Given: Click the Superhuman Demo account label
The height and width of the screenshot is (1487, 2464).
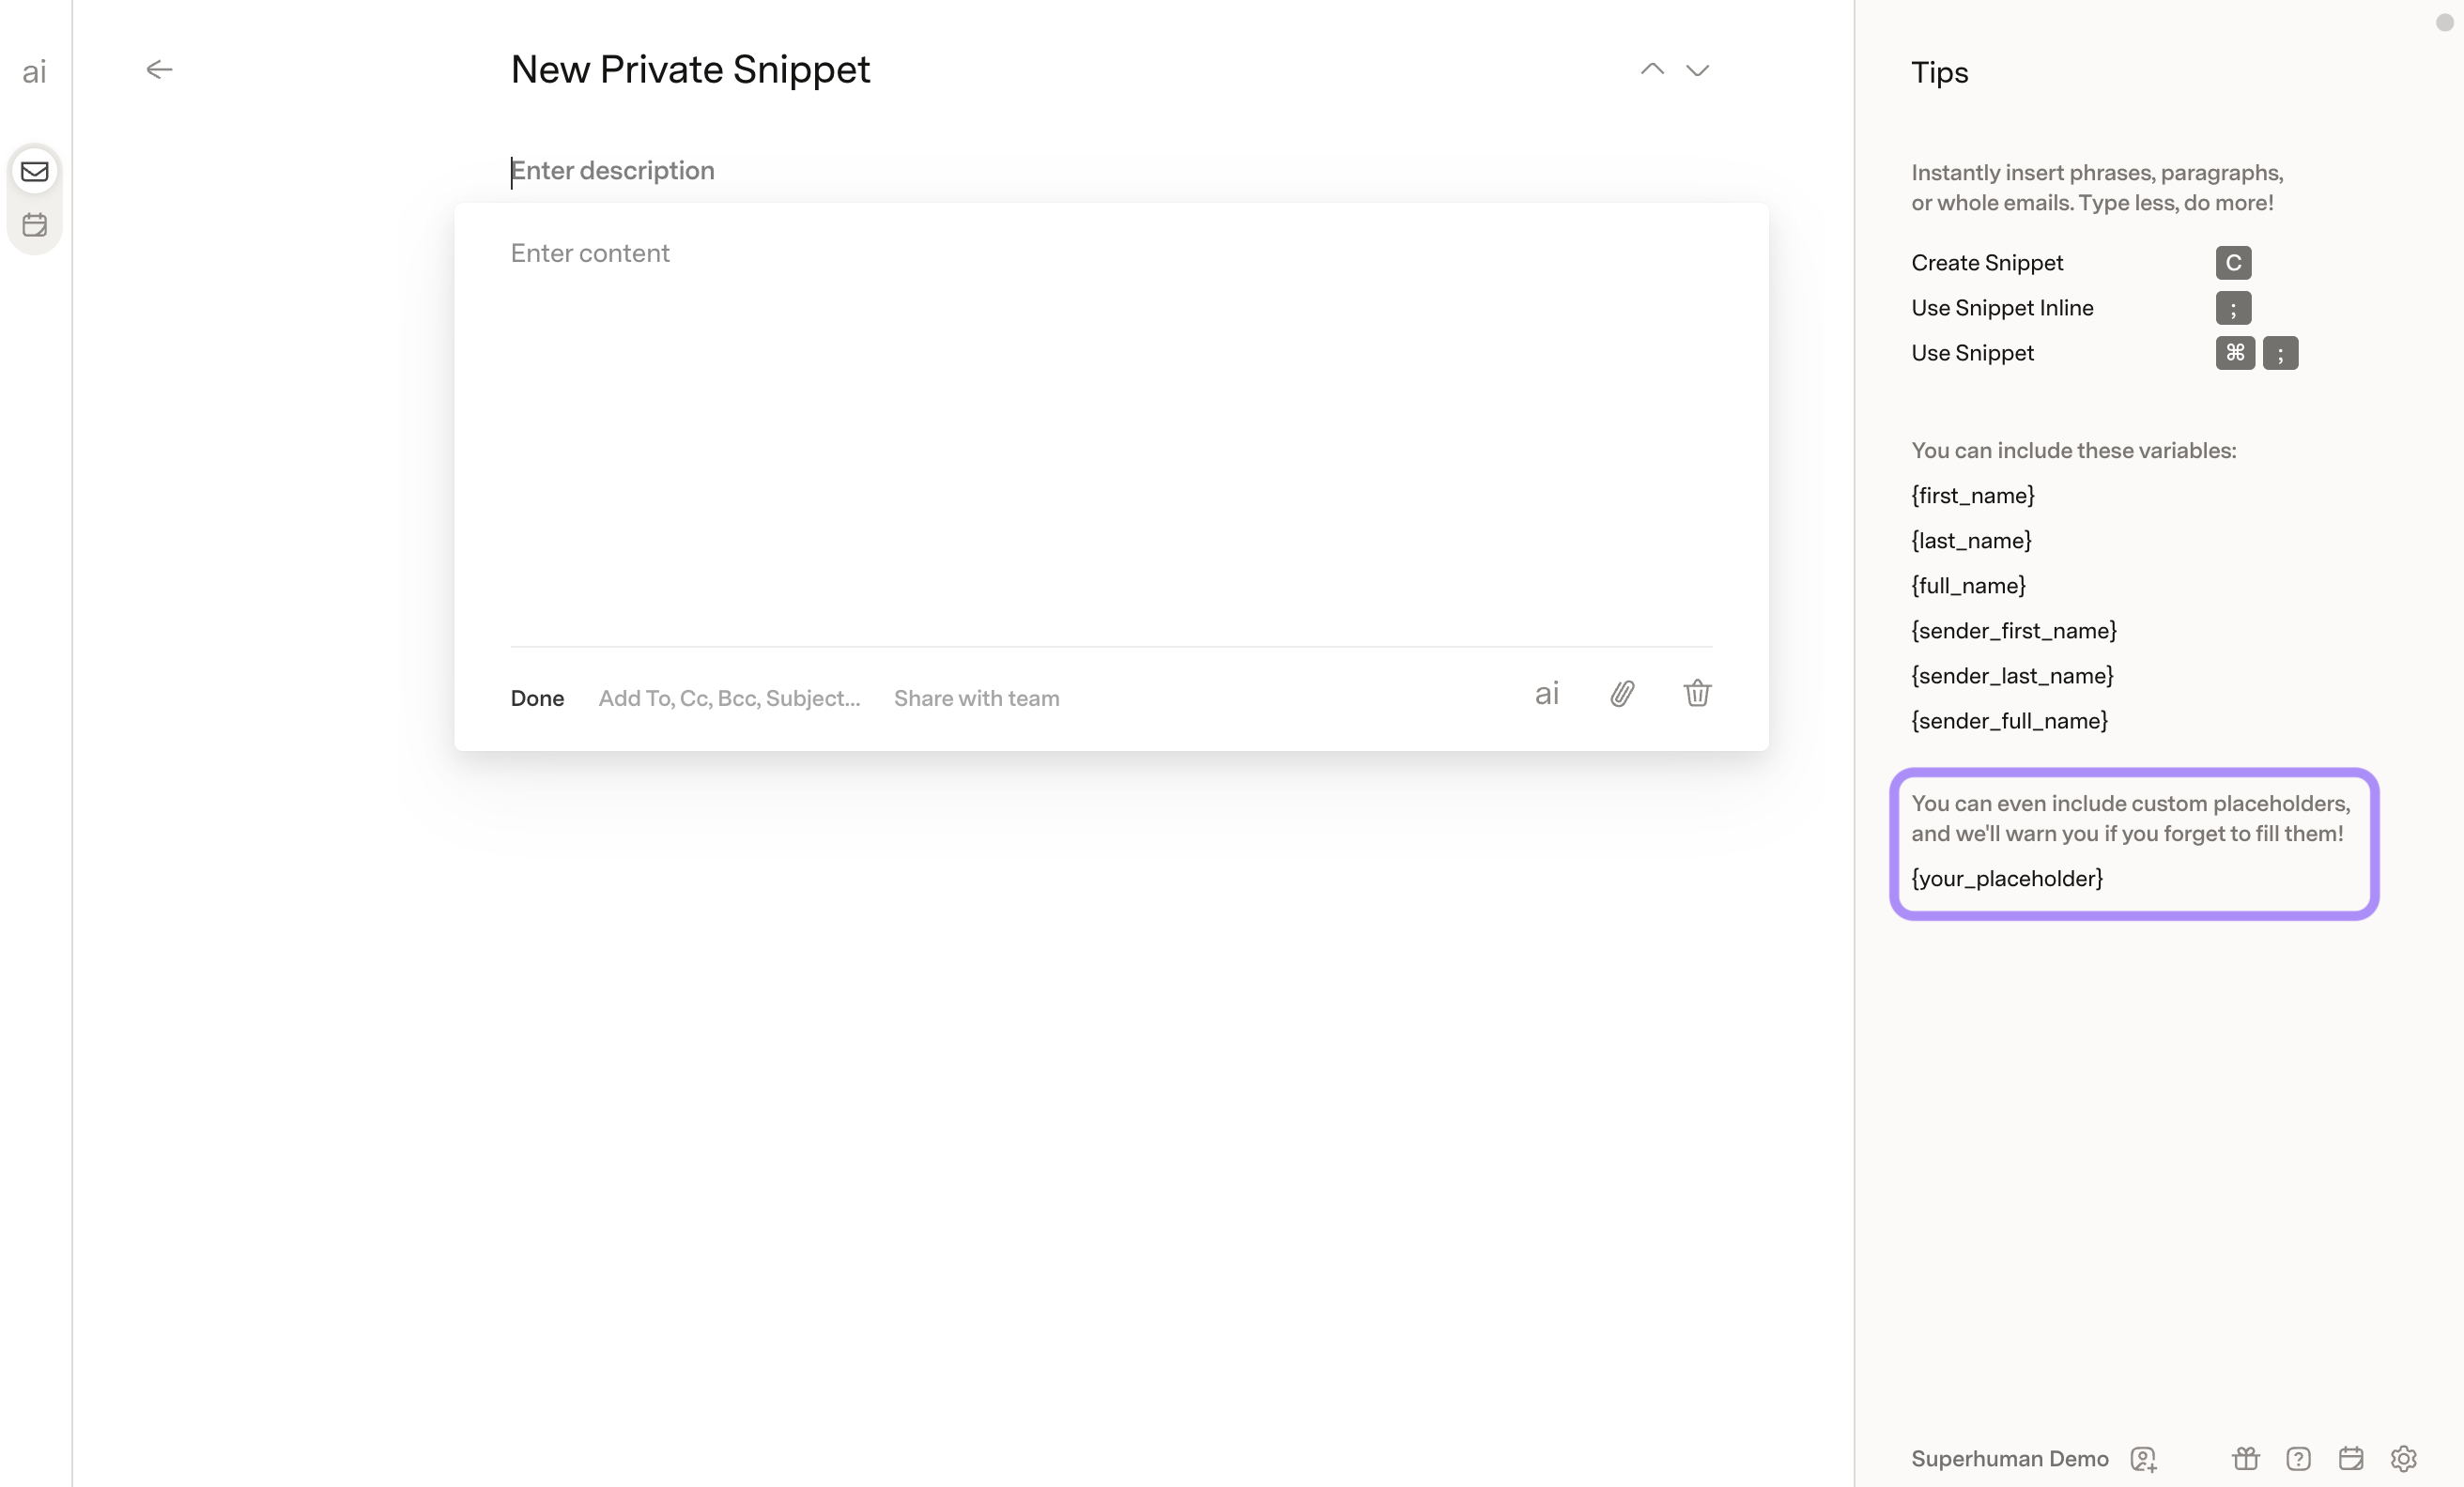Looking at the screenshot, I should coord(2009,1459).
